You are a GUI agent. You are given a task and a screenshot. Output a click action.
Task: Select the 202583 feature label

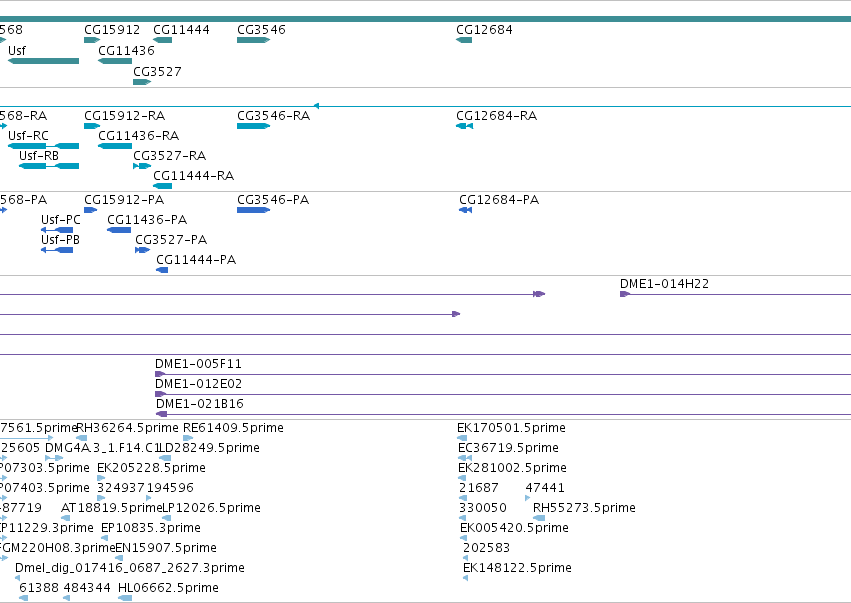point(486,548)
